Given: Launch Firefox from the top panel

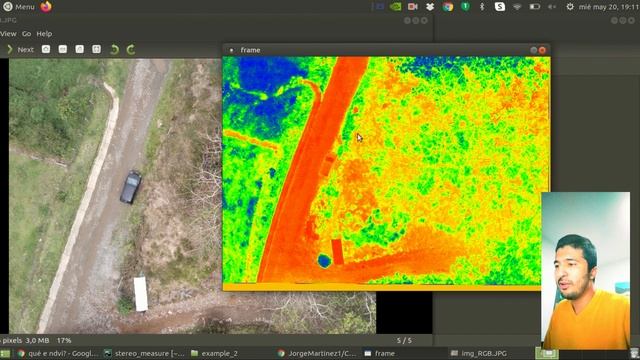Looking at the screenshot, I should pyautogui.click(x=46, y=7).
